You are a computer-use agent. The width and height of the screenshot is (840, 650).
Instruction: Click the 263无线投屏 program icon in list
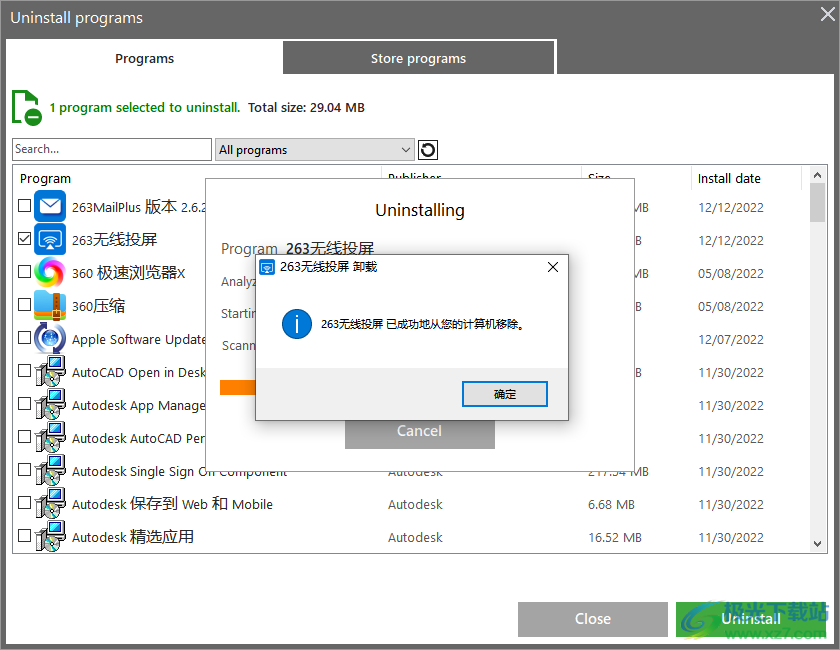(50, 239)
